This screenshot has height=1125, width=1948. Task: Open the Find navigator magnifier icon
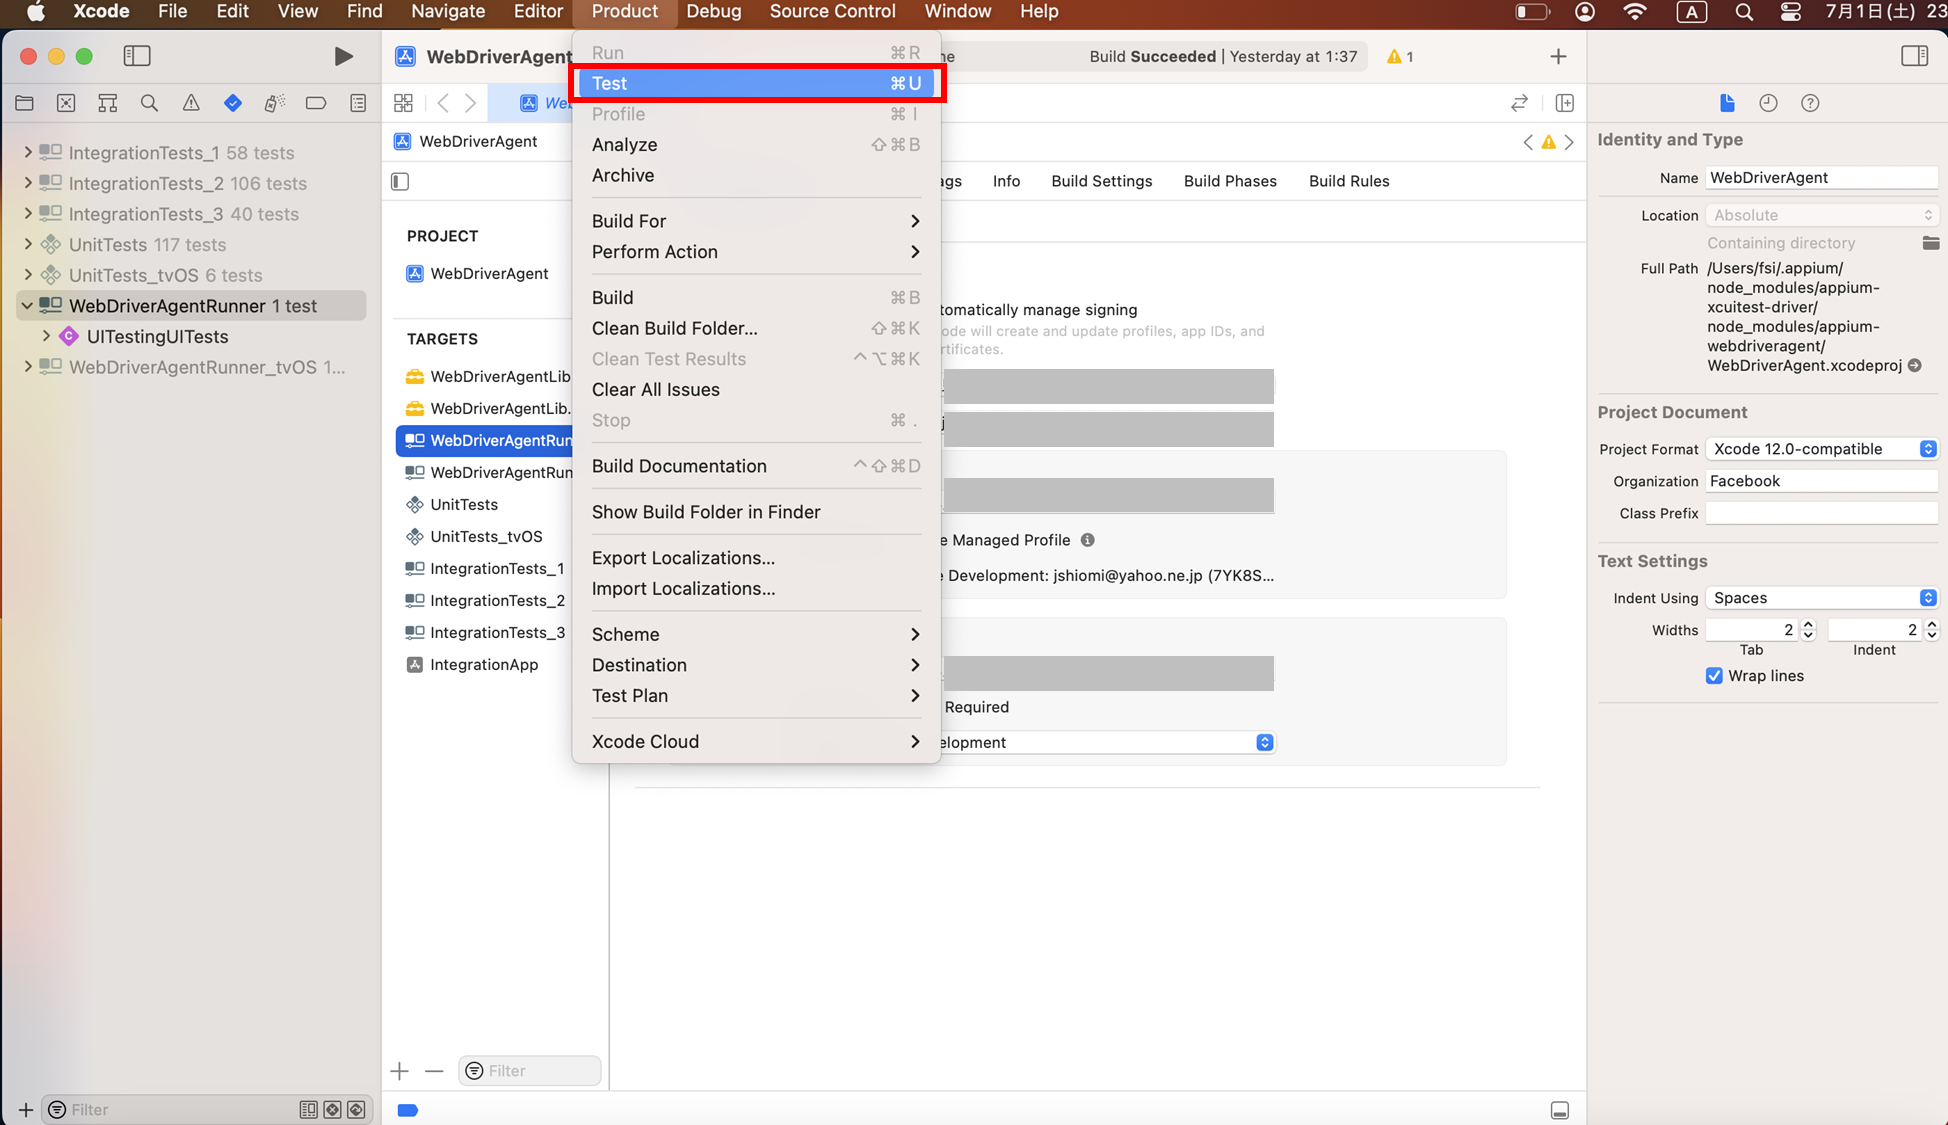tap(149, 103)
